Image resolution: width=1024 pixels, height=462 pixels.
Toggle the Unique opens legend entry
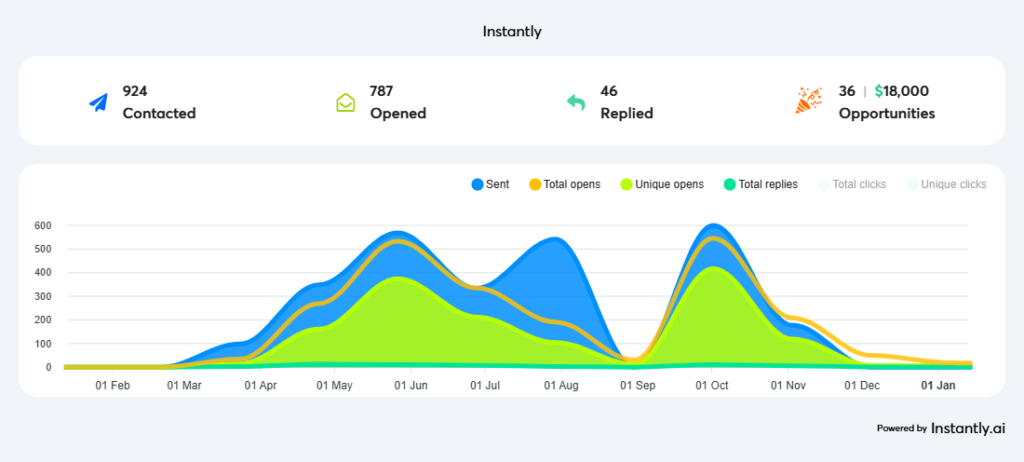662,184
